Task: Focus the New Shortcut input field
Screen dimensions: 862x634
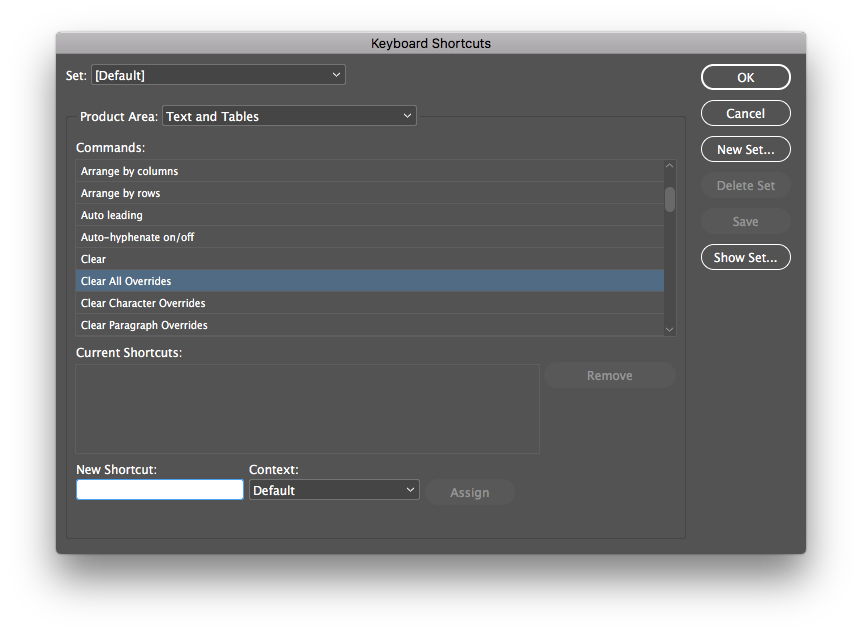Action: click(x=160, y=490)
